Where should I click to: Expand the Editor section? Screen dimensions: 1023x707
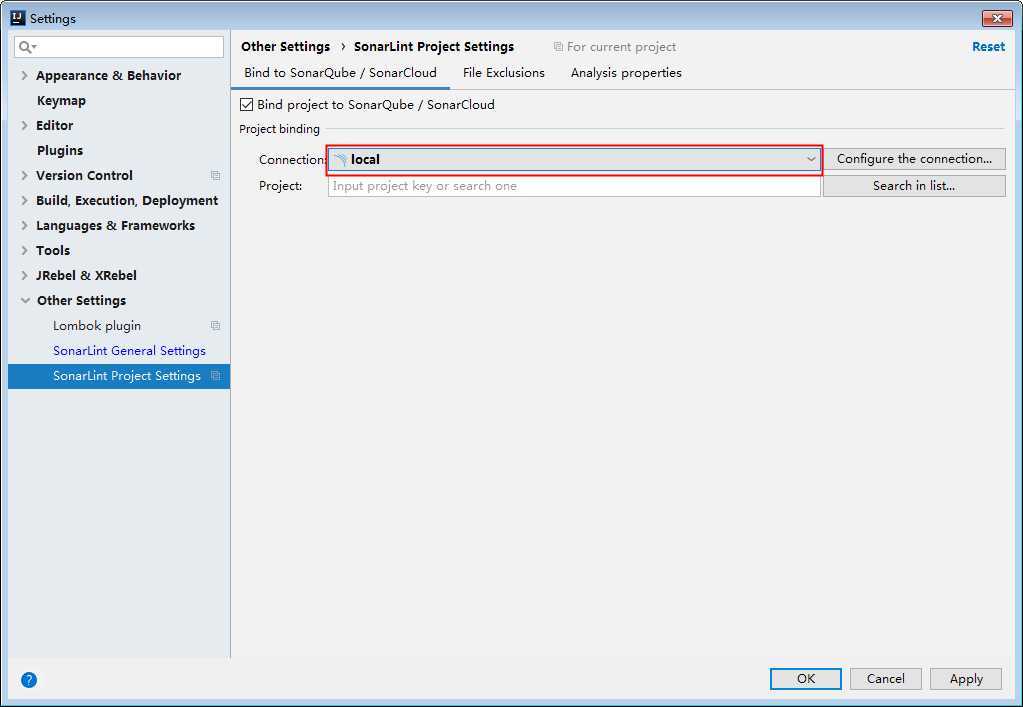pos(25,125)
